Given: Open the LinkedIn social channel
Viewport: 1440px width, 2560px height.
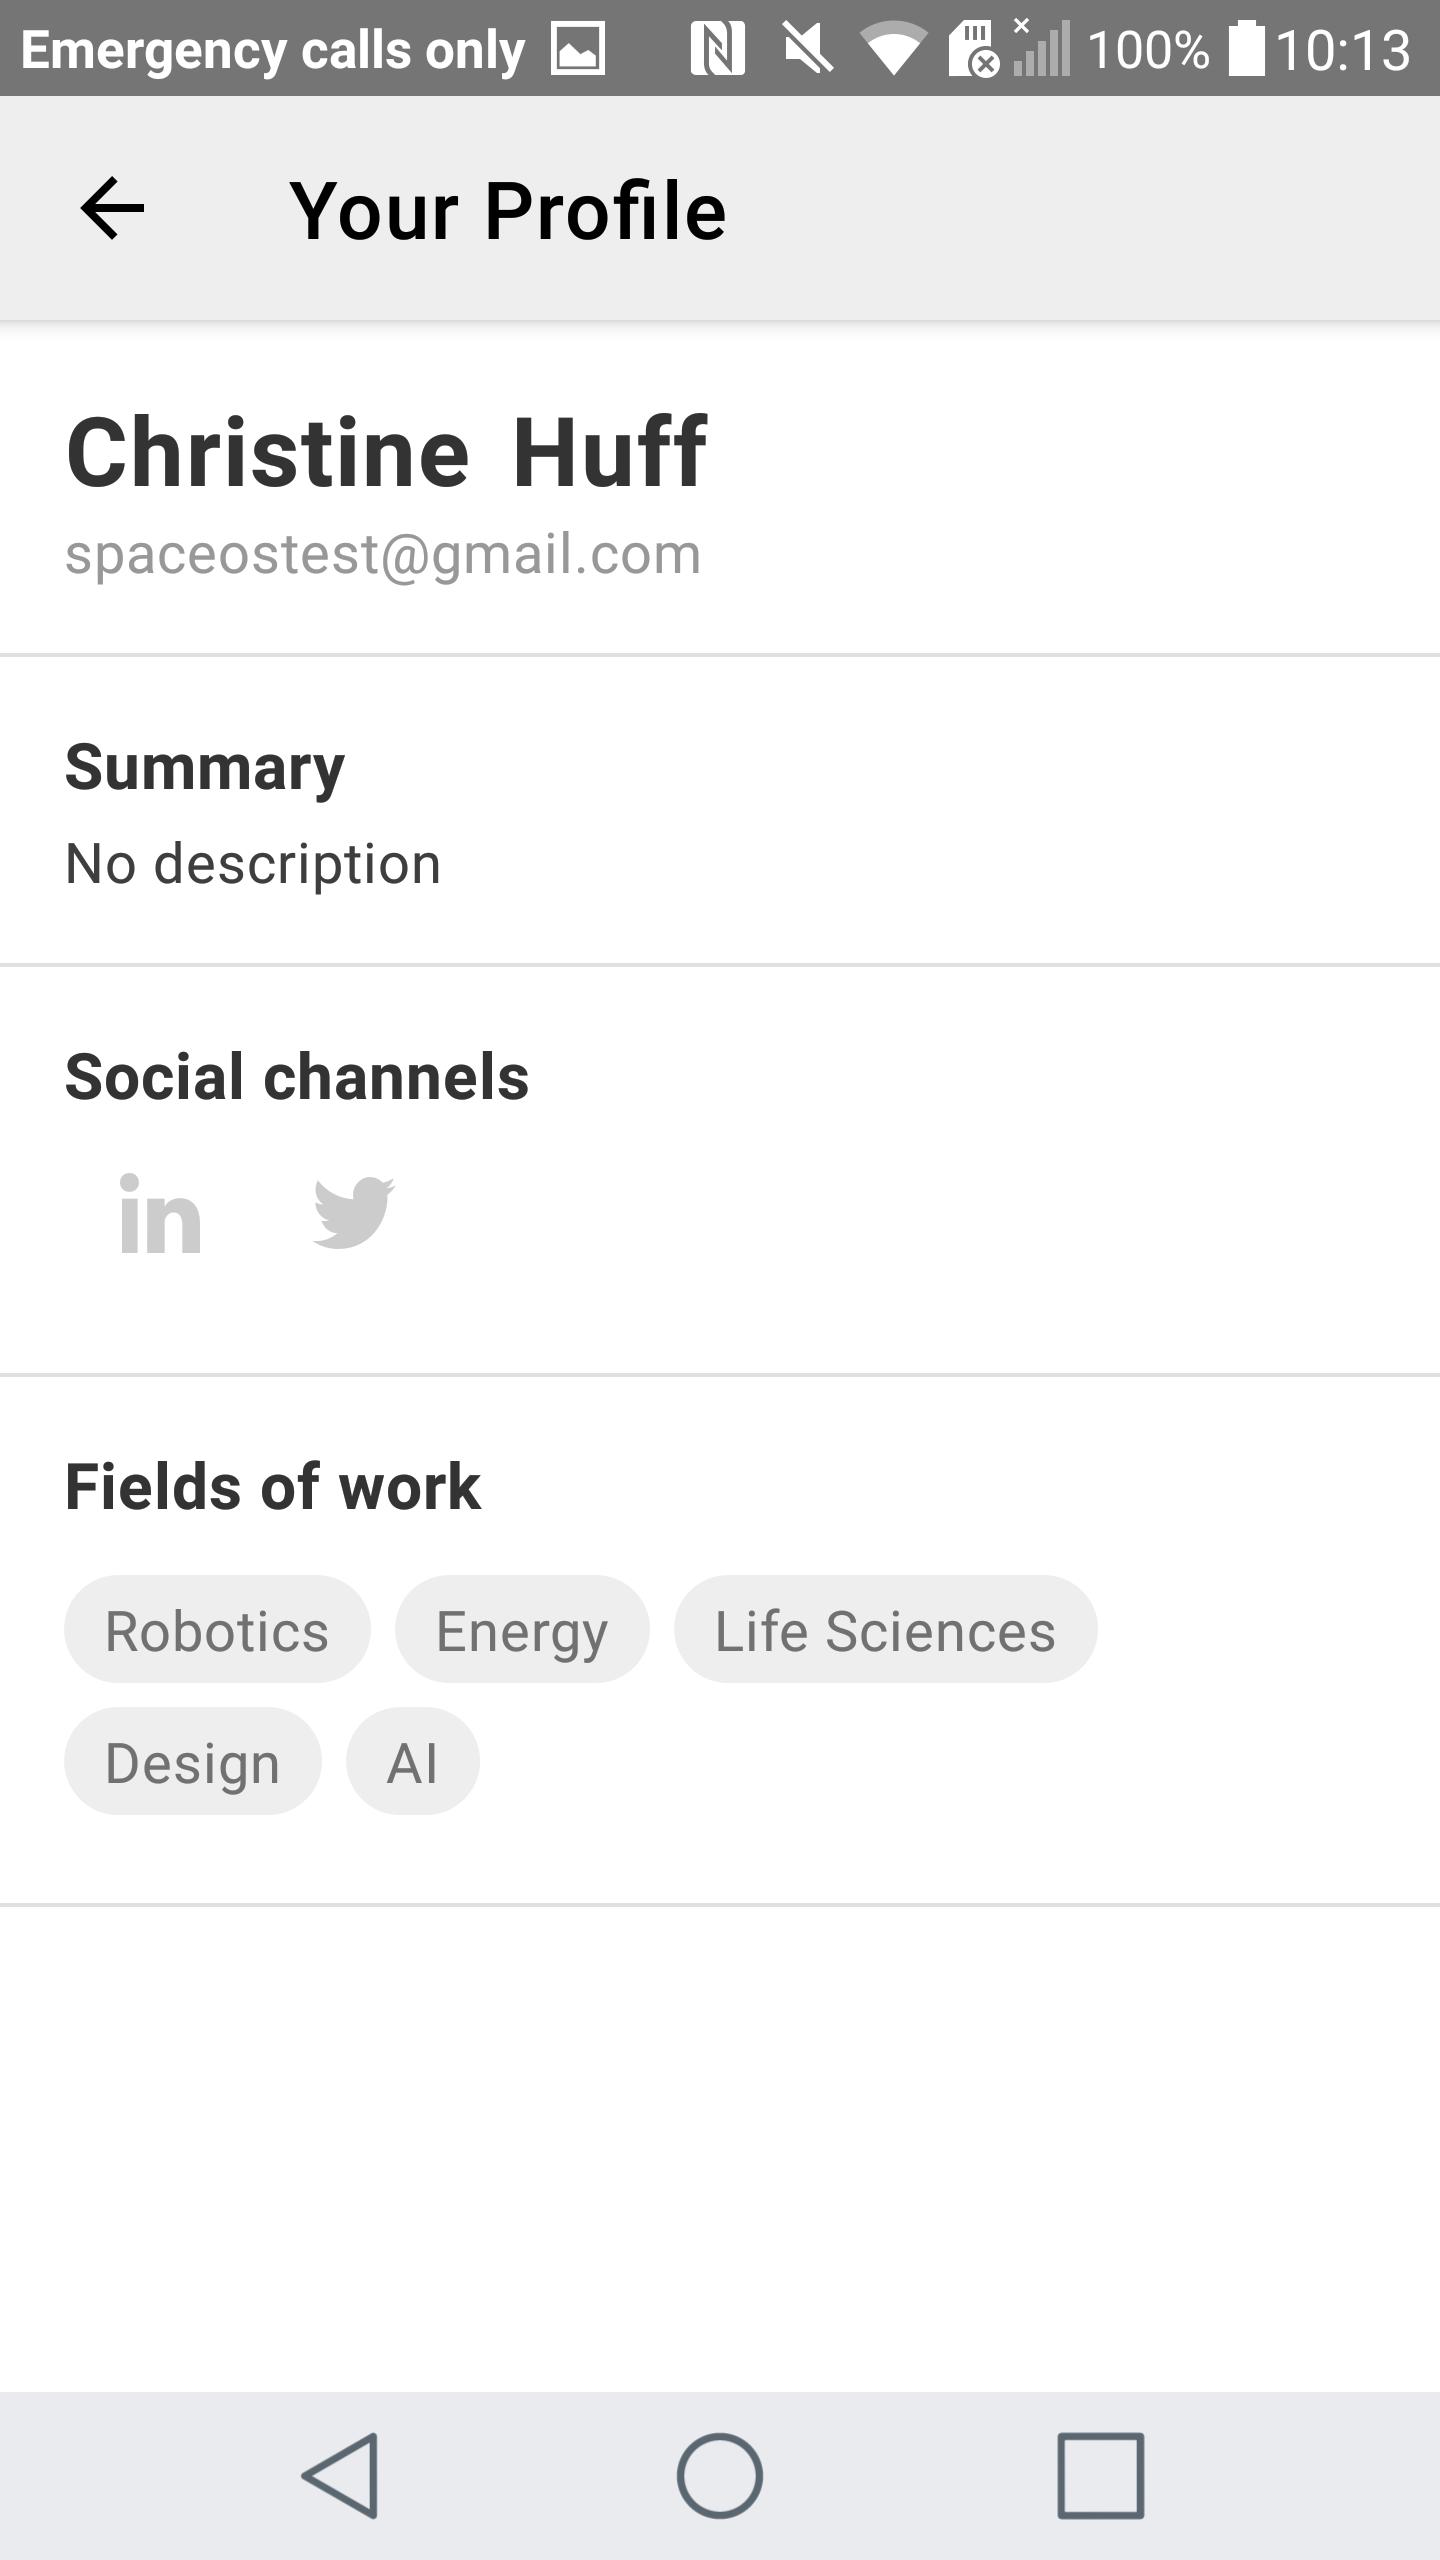Looking at the screenshot, I should 160,1214.
